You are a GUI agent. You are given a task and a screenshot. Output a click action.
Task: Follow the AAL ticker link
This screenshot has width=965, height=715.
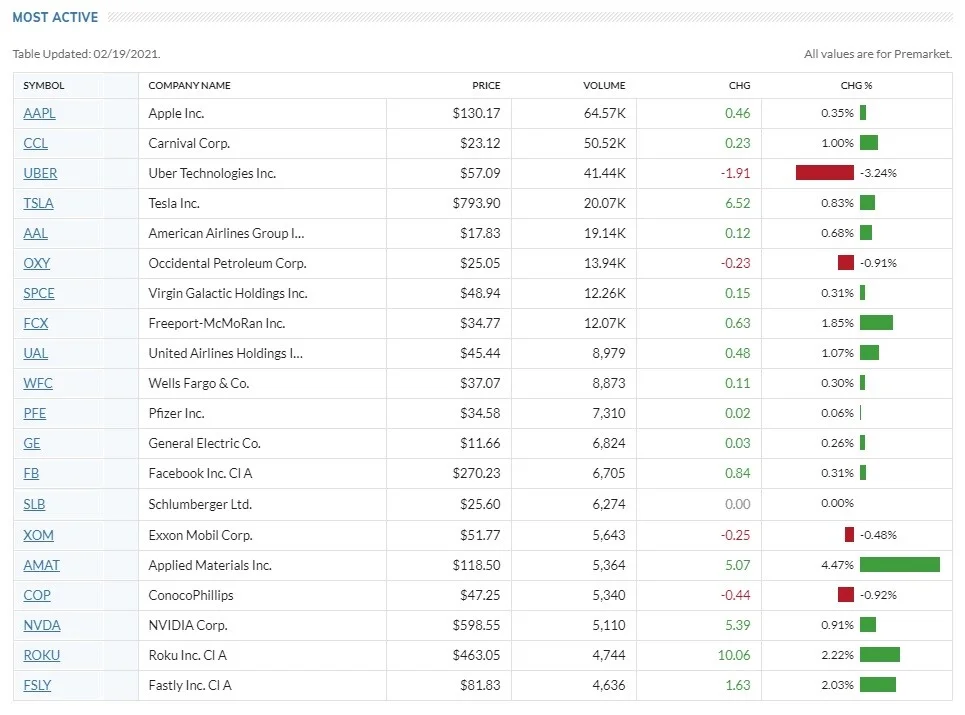(36, 233)
